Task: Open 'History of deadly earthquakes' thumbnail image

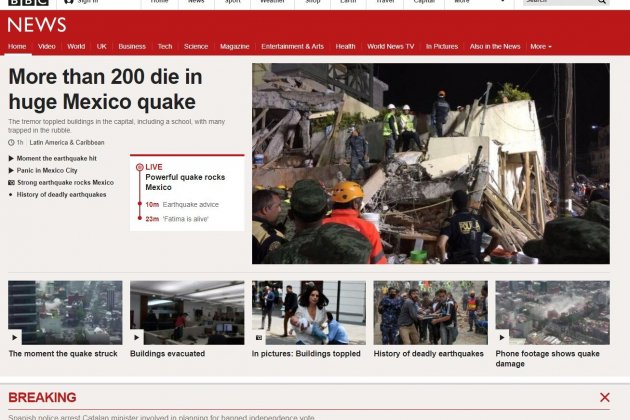Action: 431,313
